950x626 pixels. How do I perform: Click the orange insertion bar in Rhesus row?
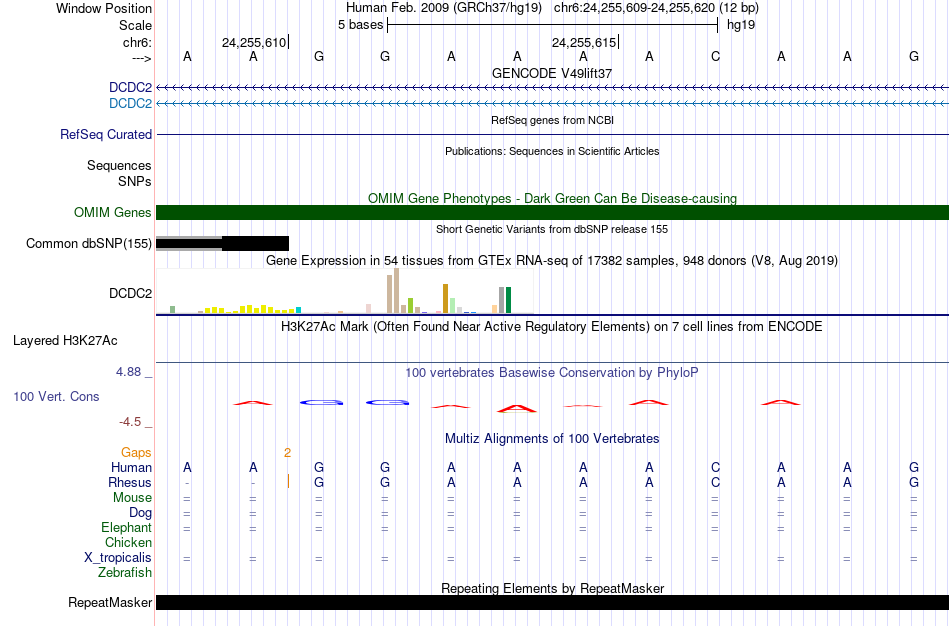288,481
